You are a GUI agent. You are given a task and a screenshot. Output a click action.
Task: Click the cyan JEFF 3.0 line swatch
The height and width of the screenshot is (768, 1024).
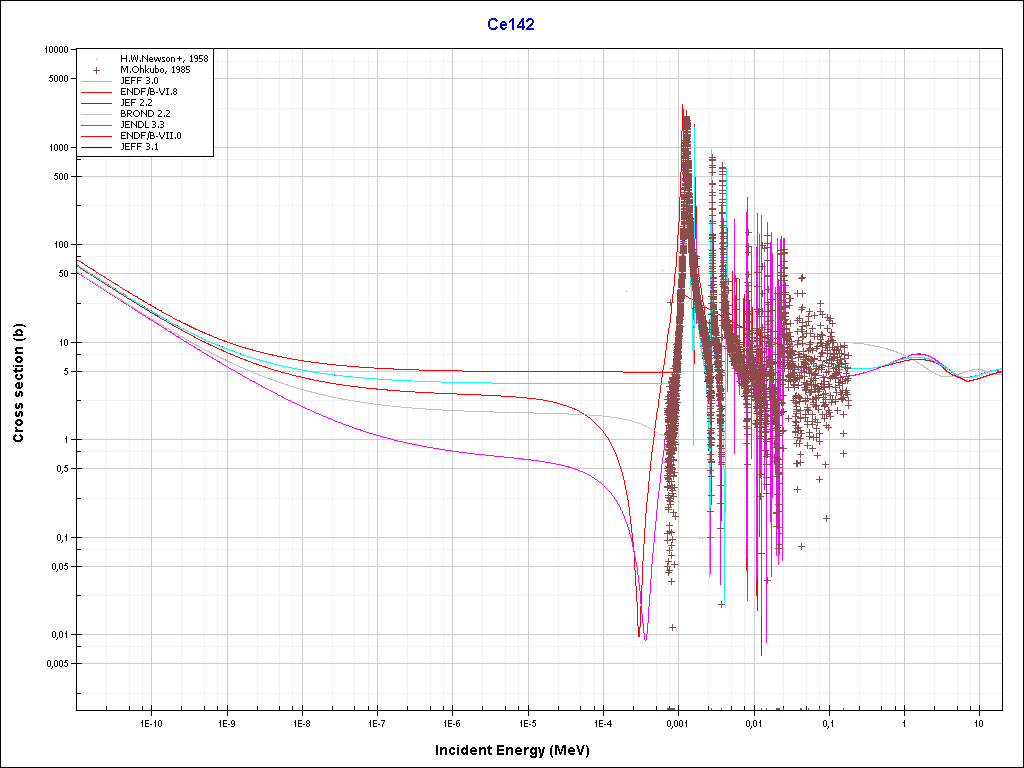(98, 81)
